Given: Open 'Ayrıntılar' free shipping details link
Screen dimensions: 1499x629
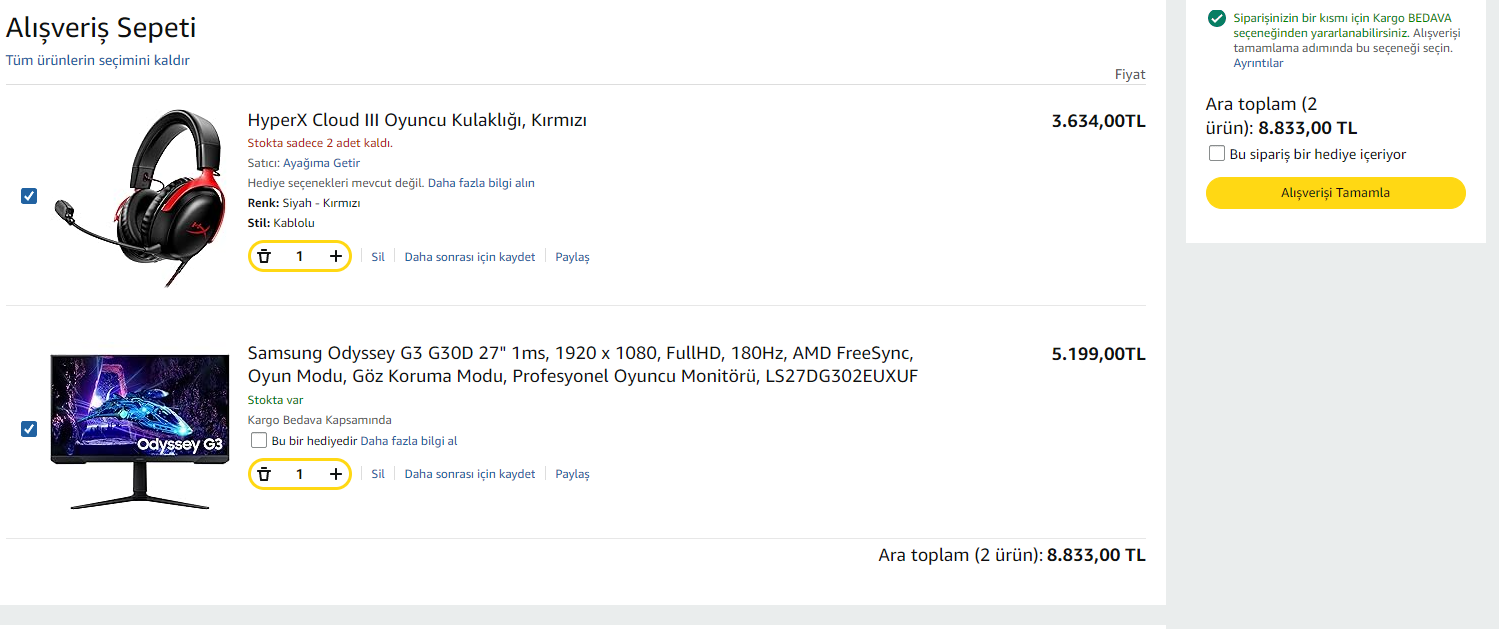Looking at the screenshot, I should [1257, 63].
